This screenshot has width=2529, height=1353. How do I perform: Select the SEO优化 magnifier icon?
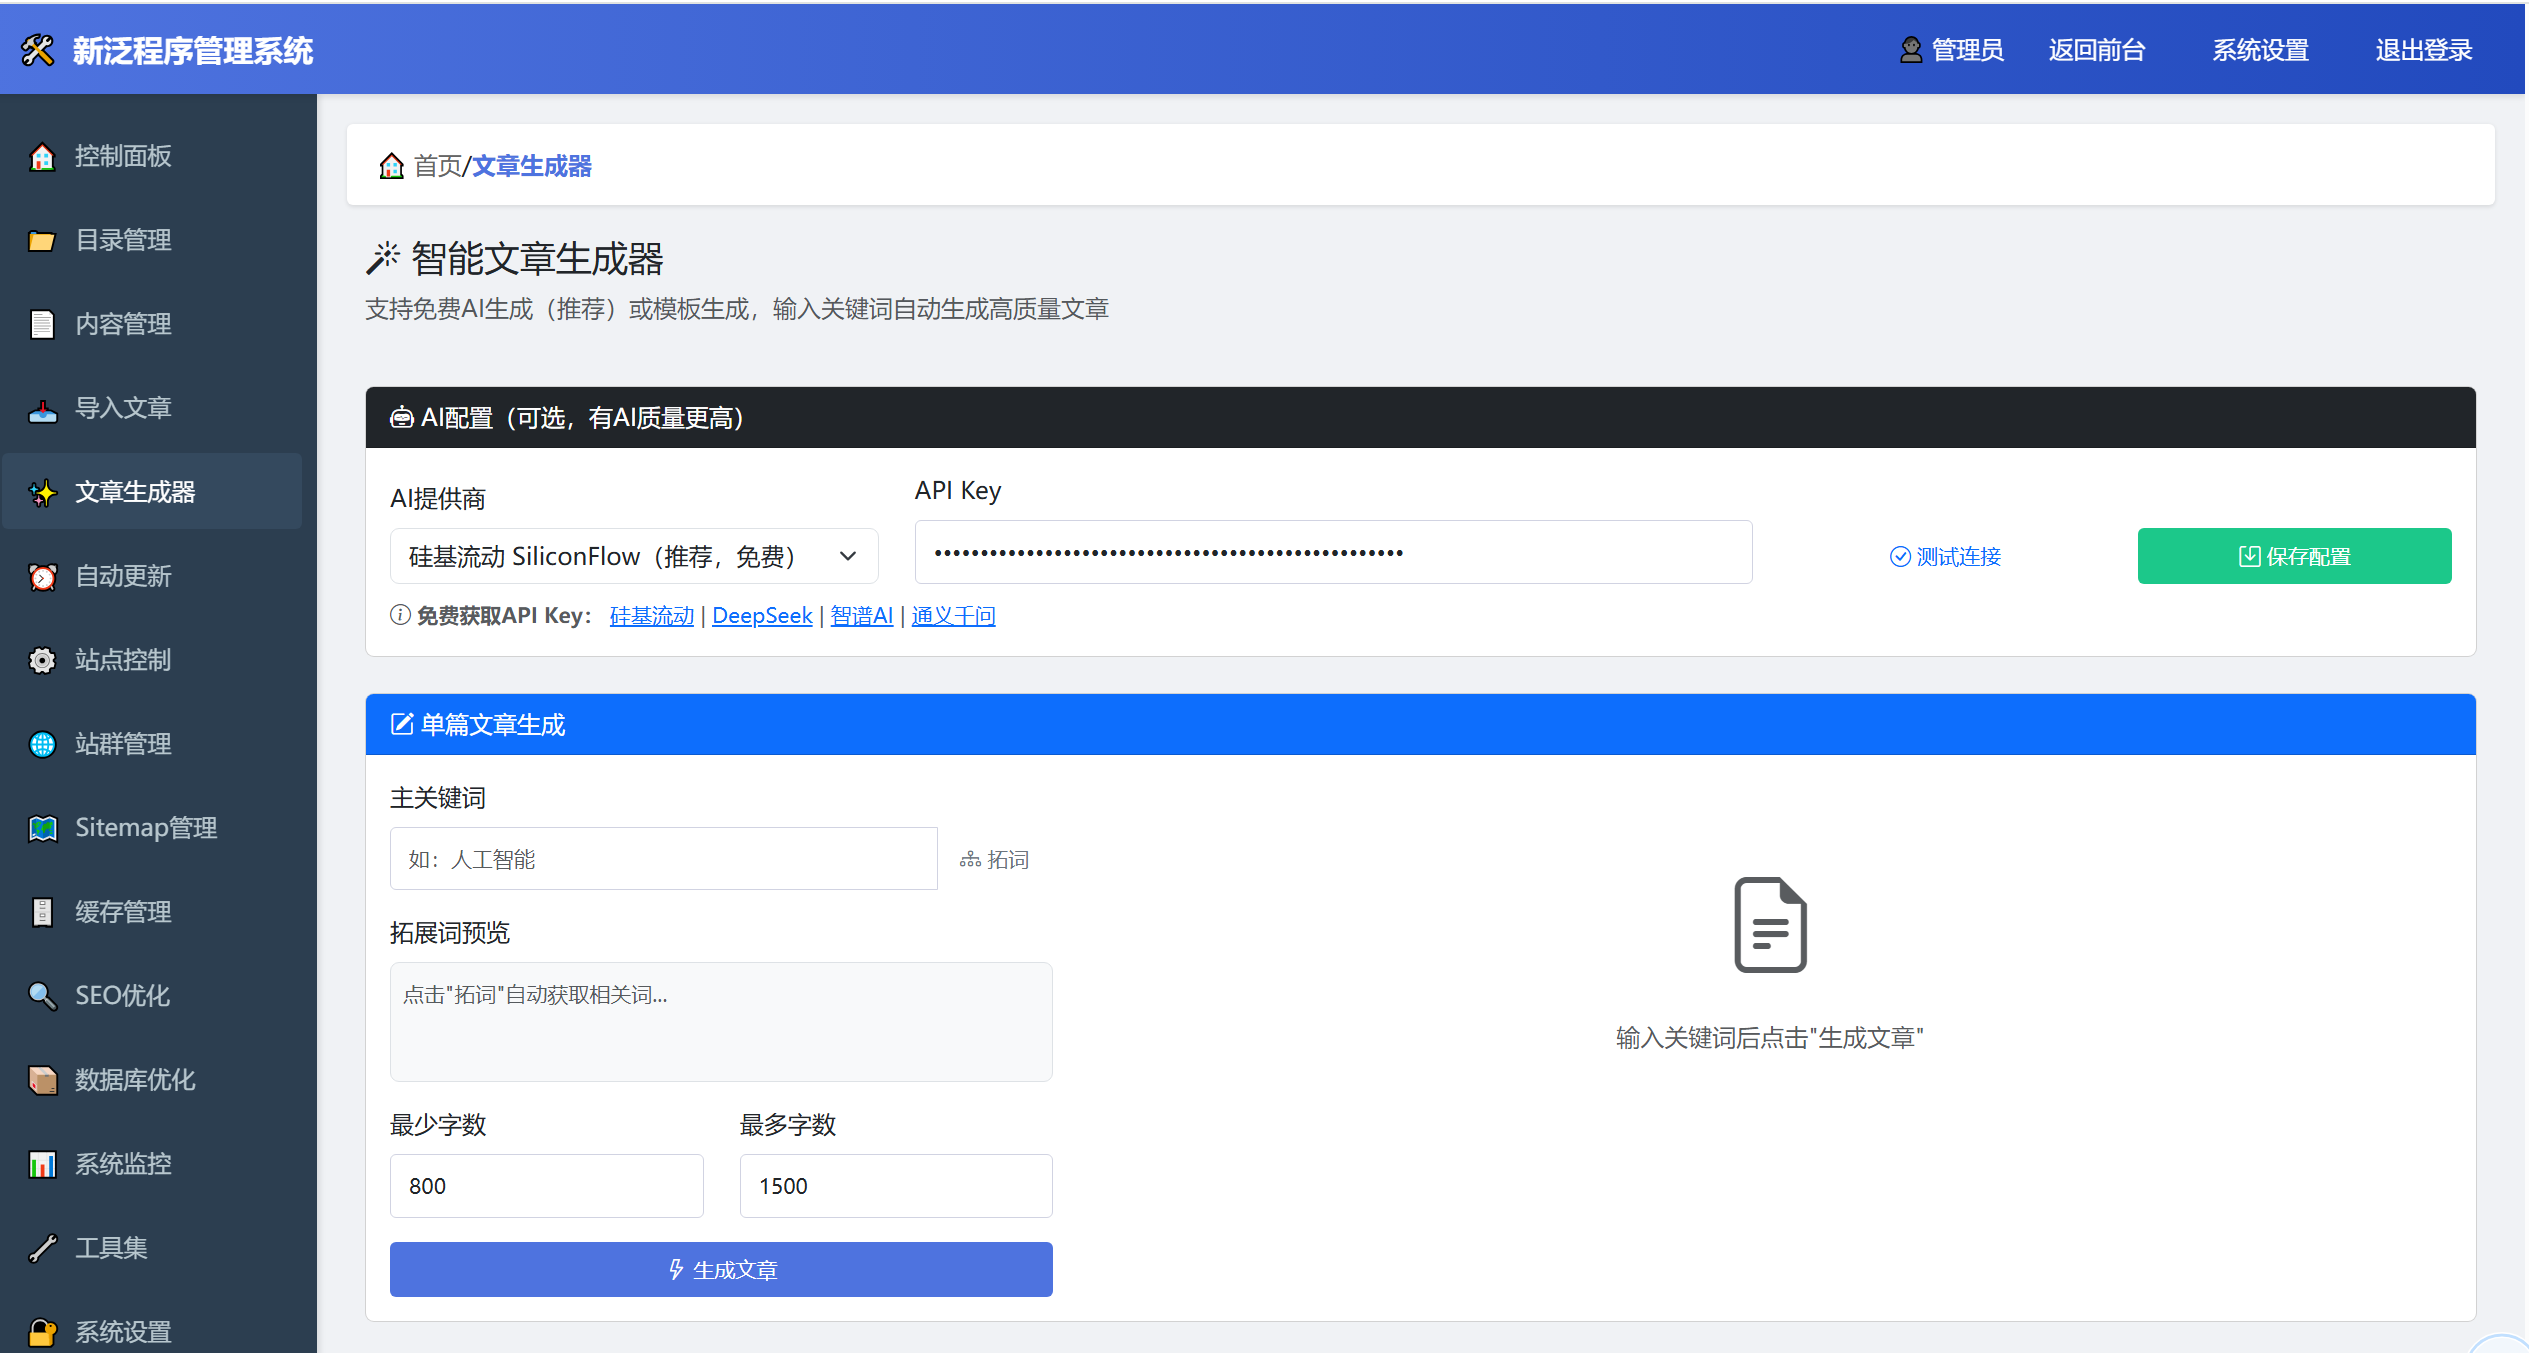click(x=42, y=995)
